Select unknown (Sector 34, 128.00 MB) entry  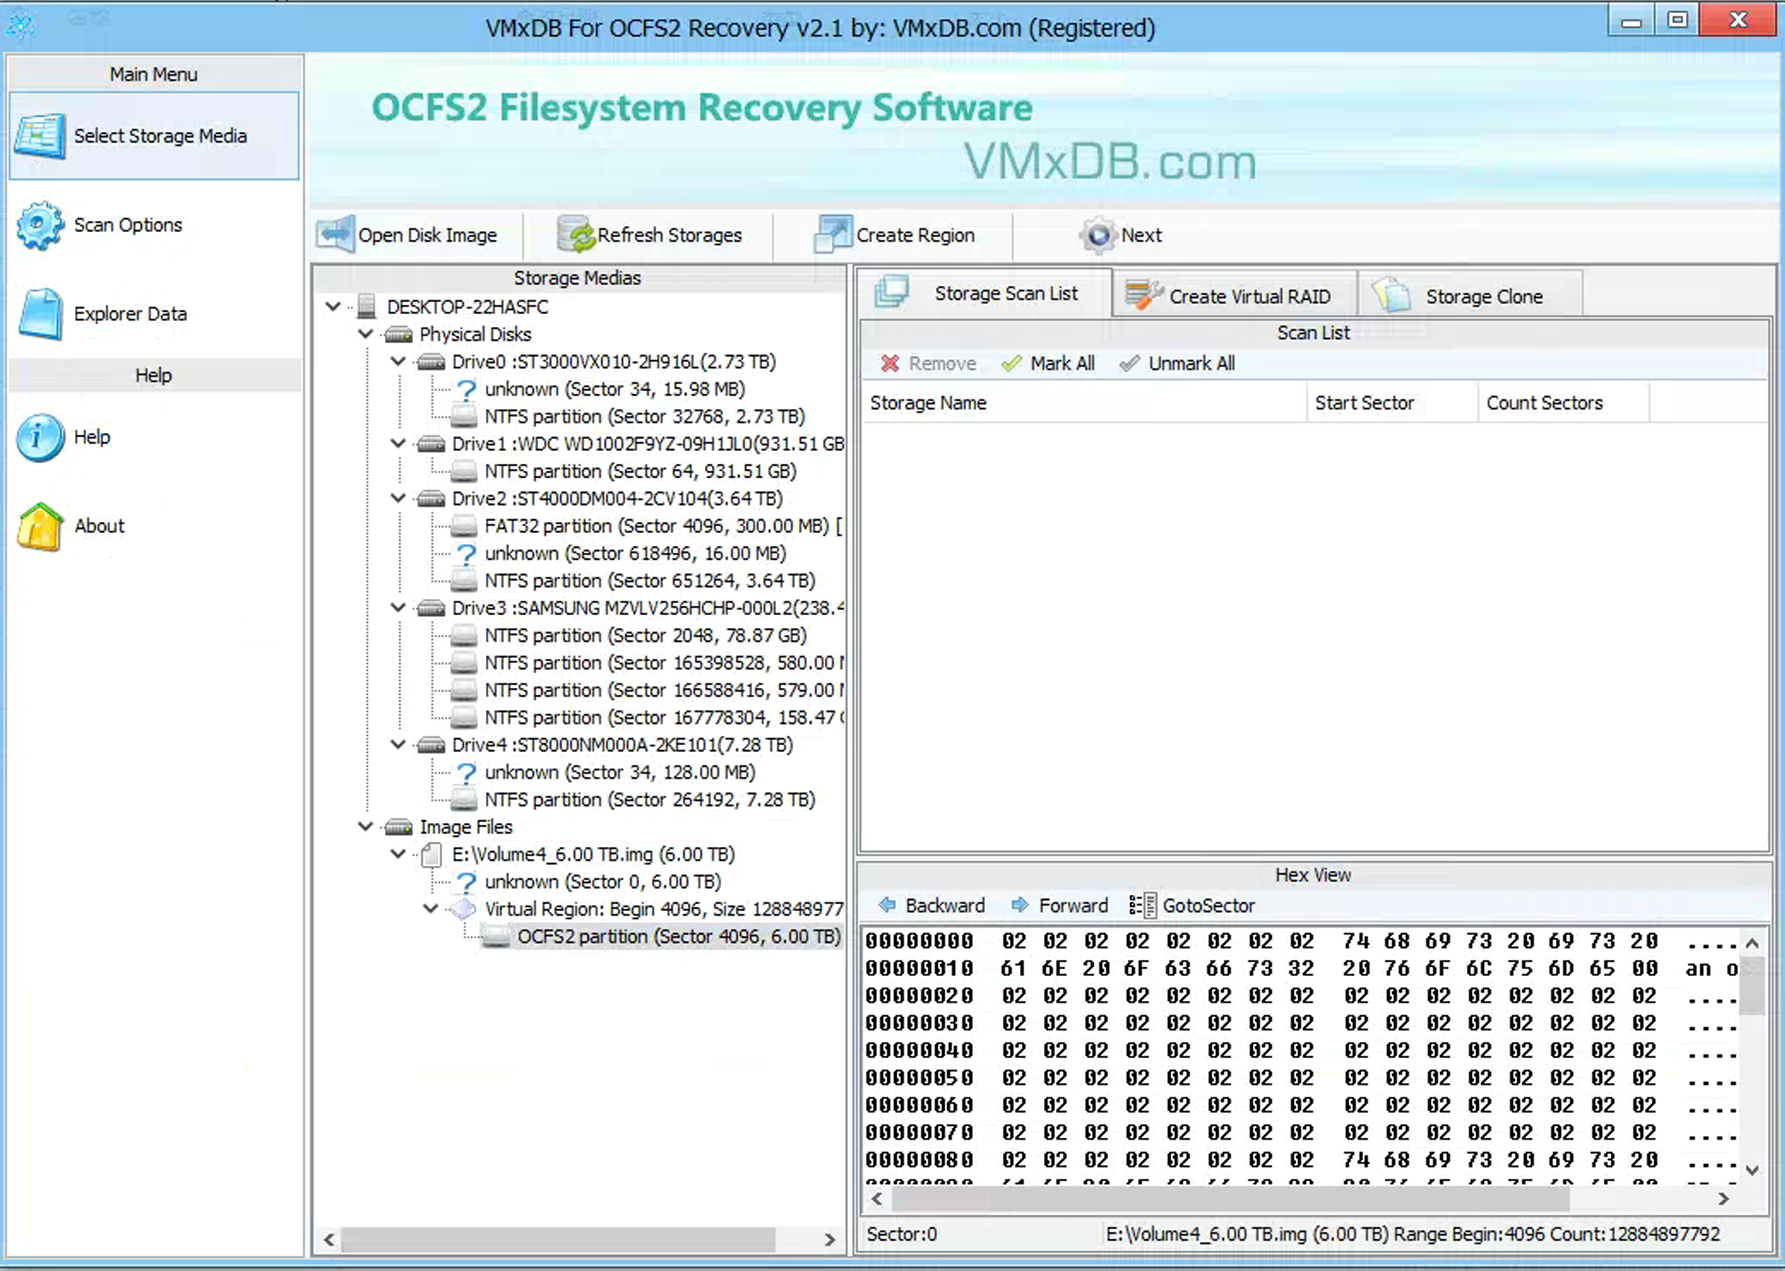pyautogui.click(x=619, y=772)
